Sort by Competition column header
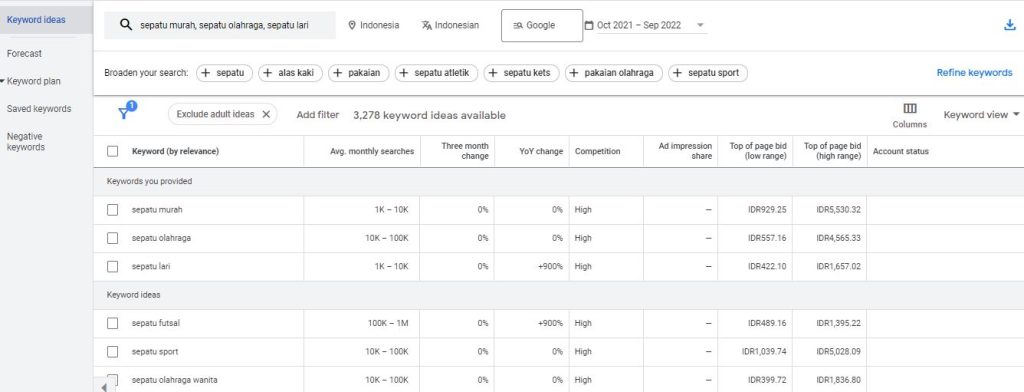Image resolution: width=1024 pixels, height=392 pixels. click(x=598, y=152)
